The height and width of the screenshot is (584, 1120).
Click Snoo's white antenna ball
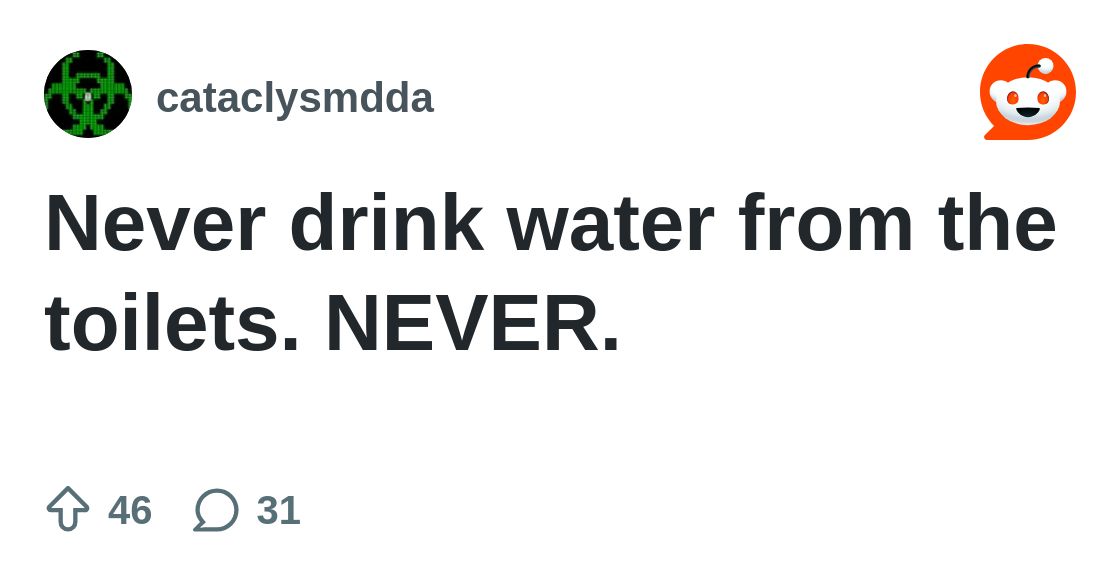tap(1045, 67)
